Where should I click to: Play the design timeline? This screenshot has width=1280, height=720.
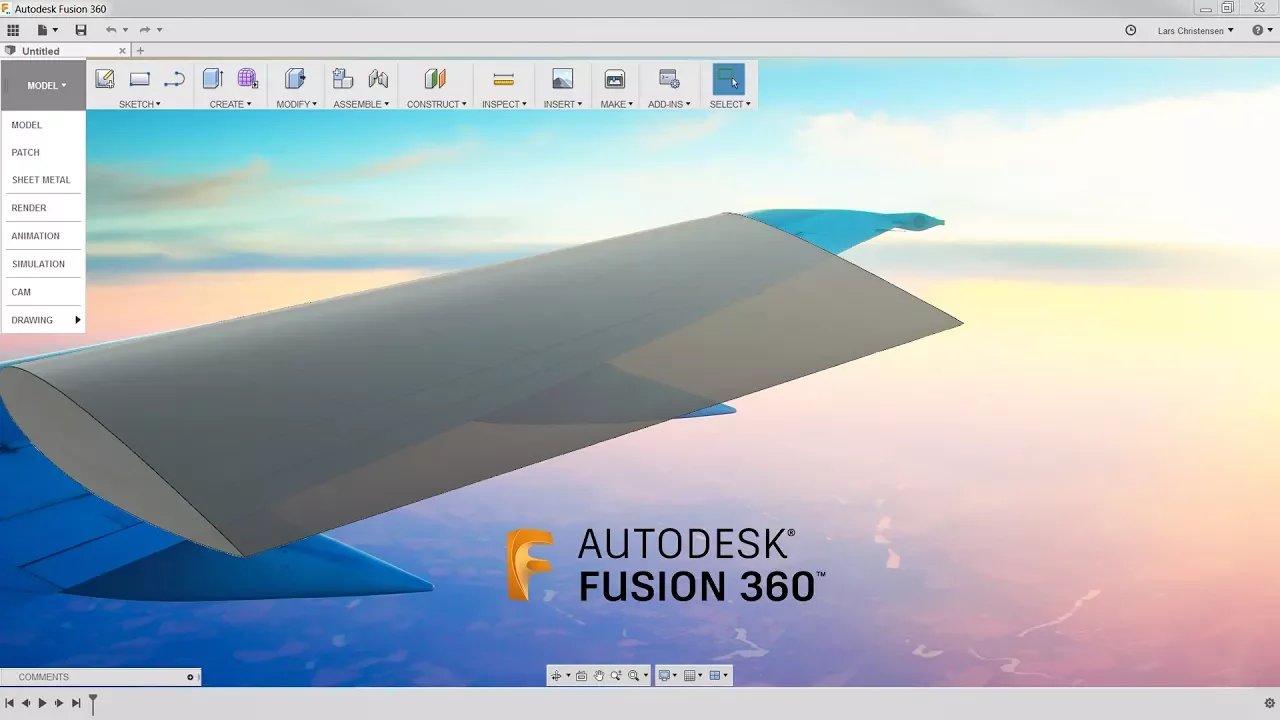pos(42,704)
